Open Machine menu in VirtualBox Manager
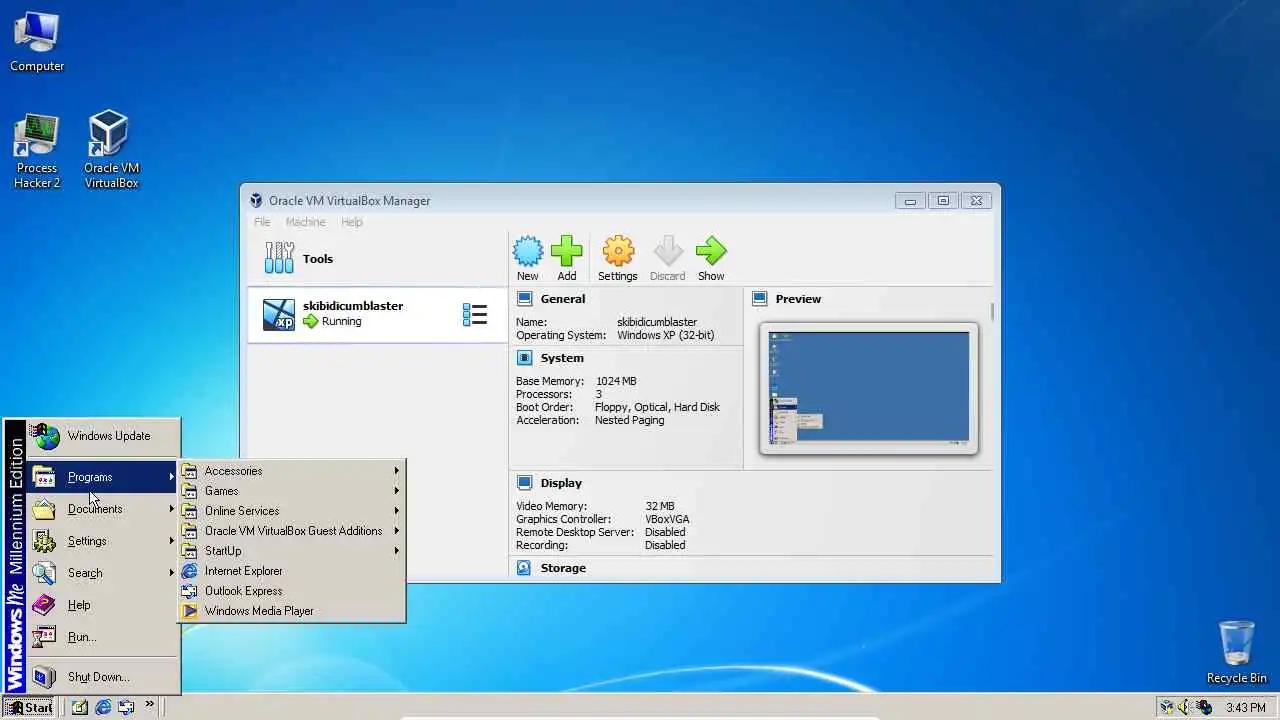 click(305, 222)
